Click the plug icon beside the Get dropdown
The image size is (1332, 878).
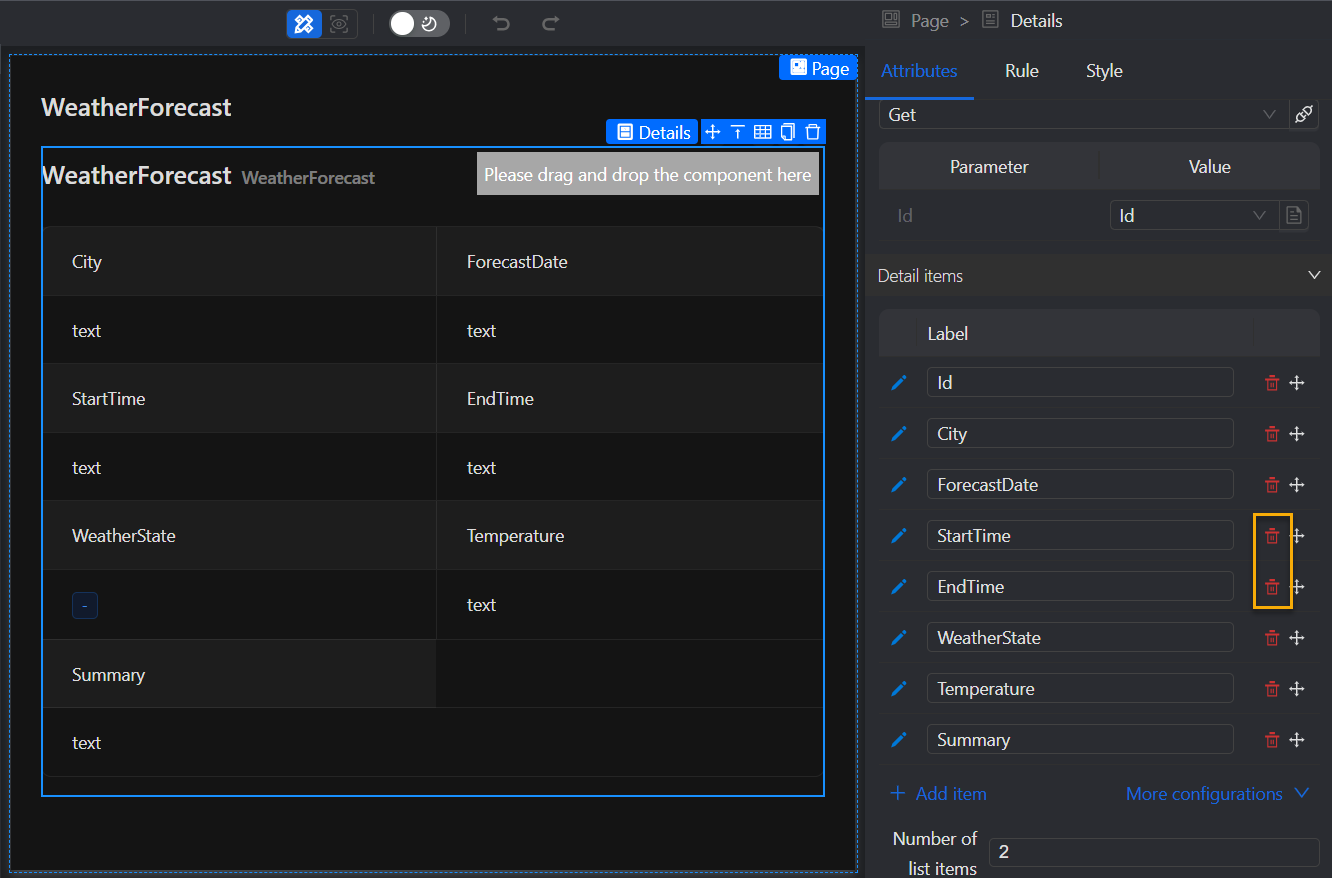tap(1303, 115)
